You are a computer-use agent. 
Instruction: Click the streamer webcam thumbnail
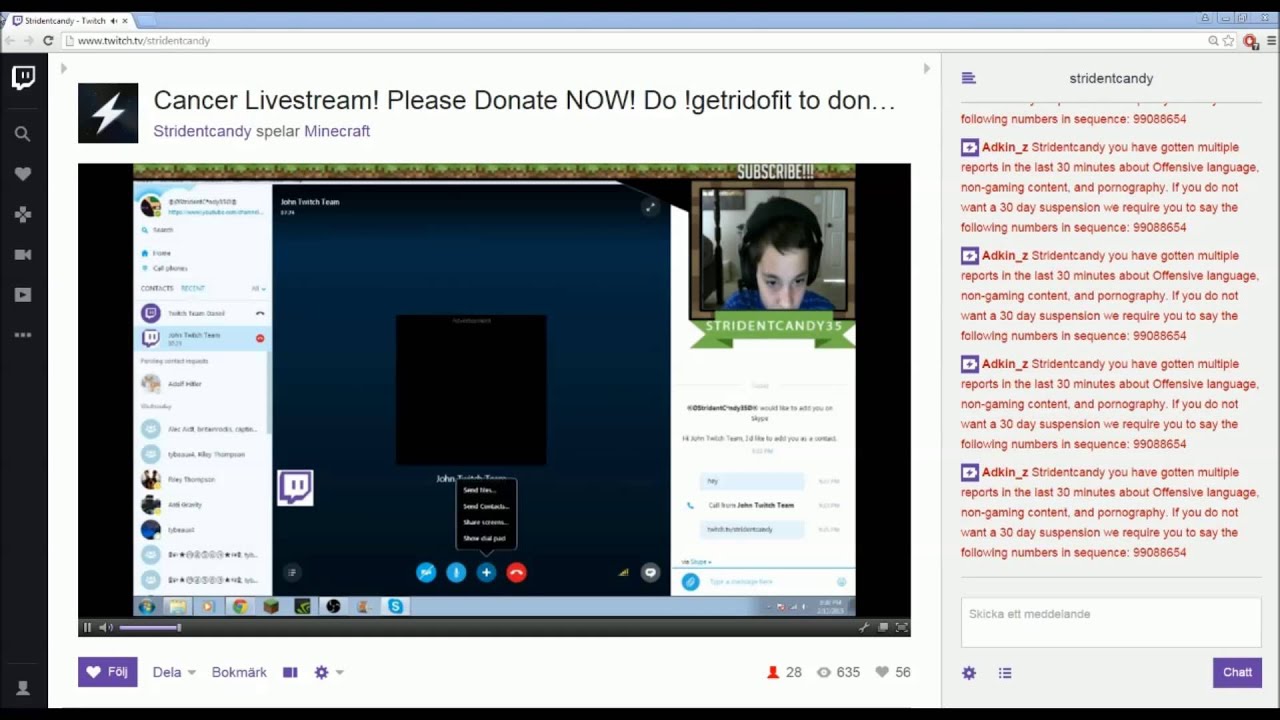pos(772,248)
